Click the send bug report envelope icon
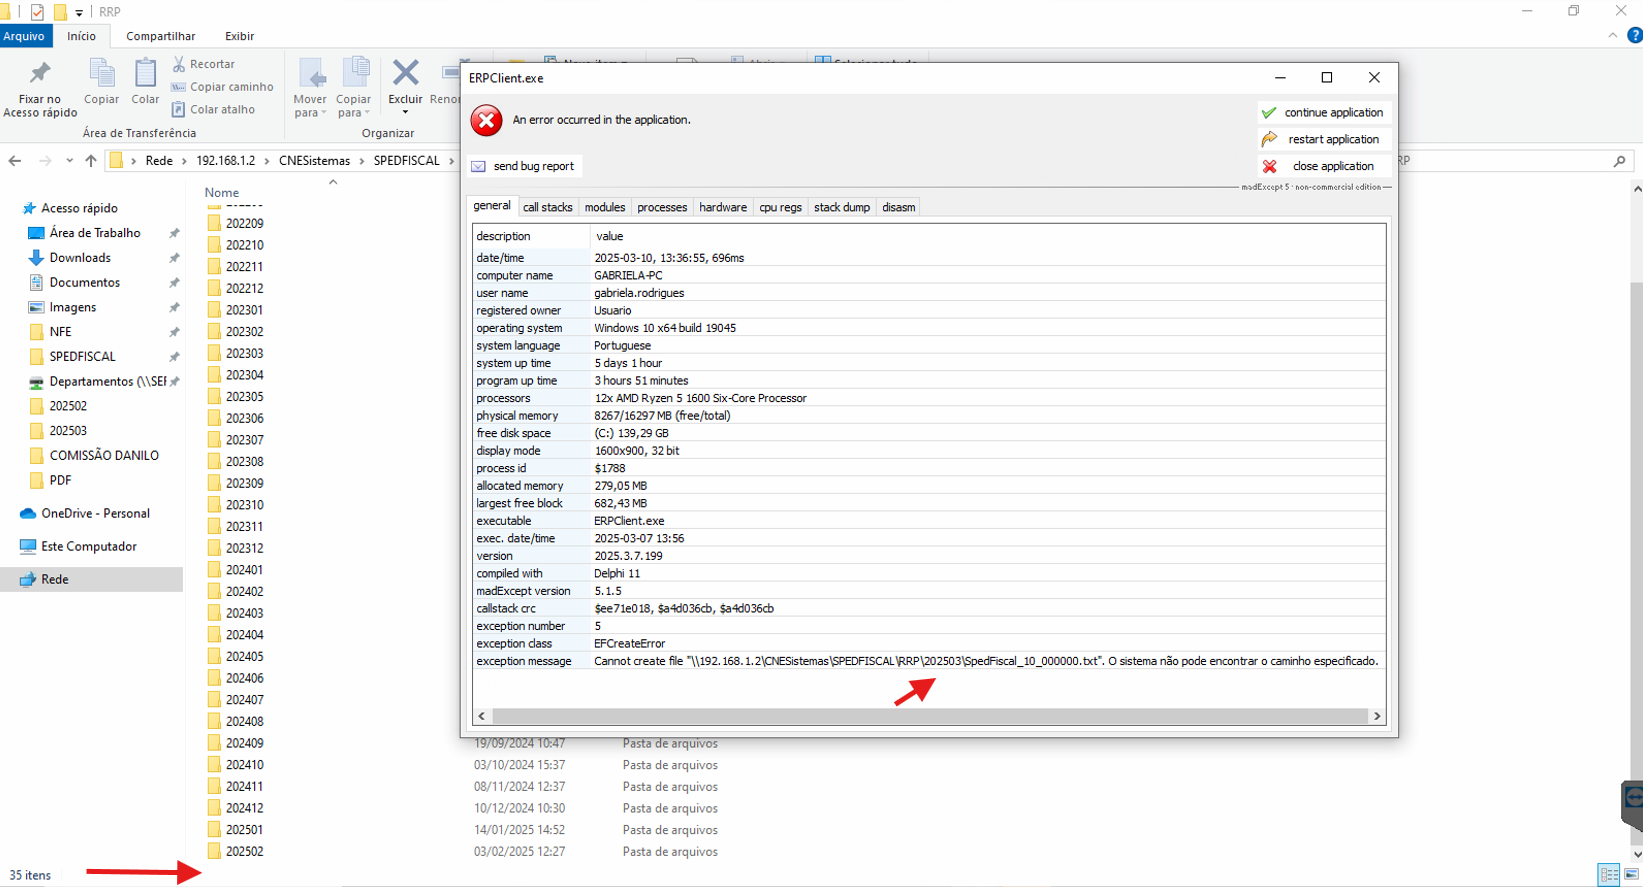The image size is (1643, 887). (x=479, y=166)
